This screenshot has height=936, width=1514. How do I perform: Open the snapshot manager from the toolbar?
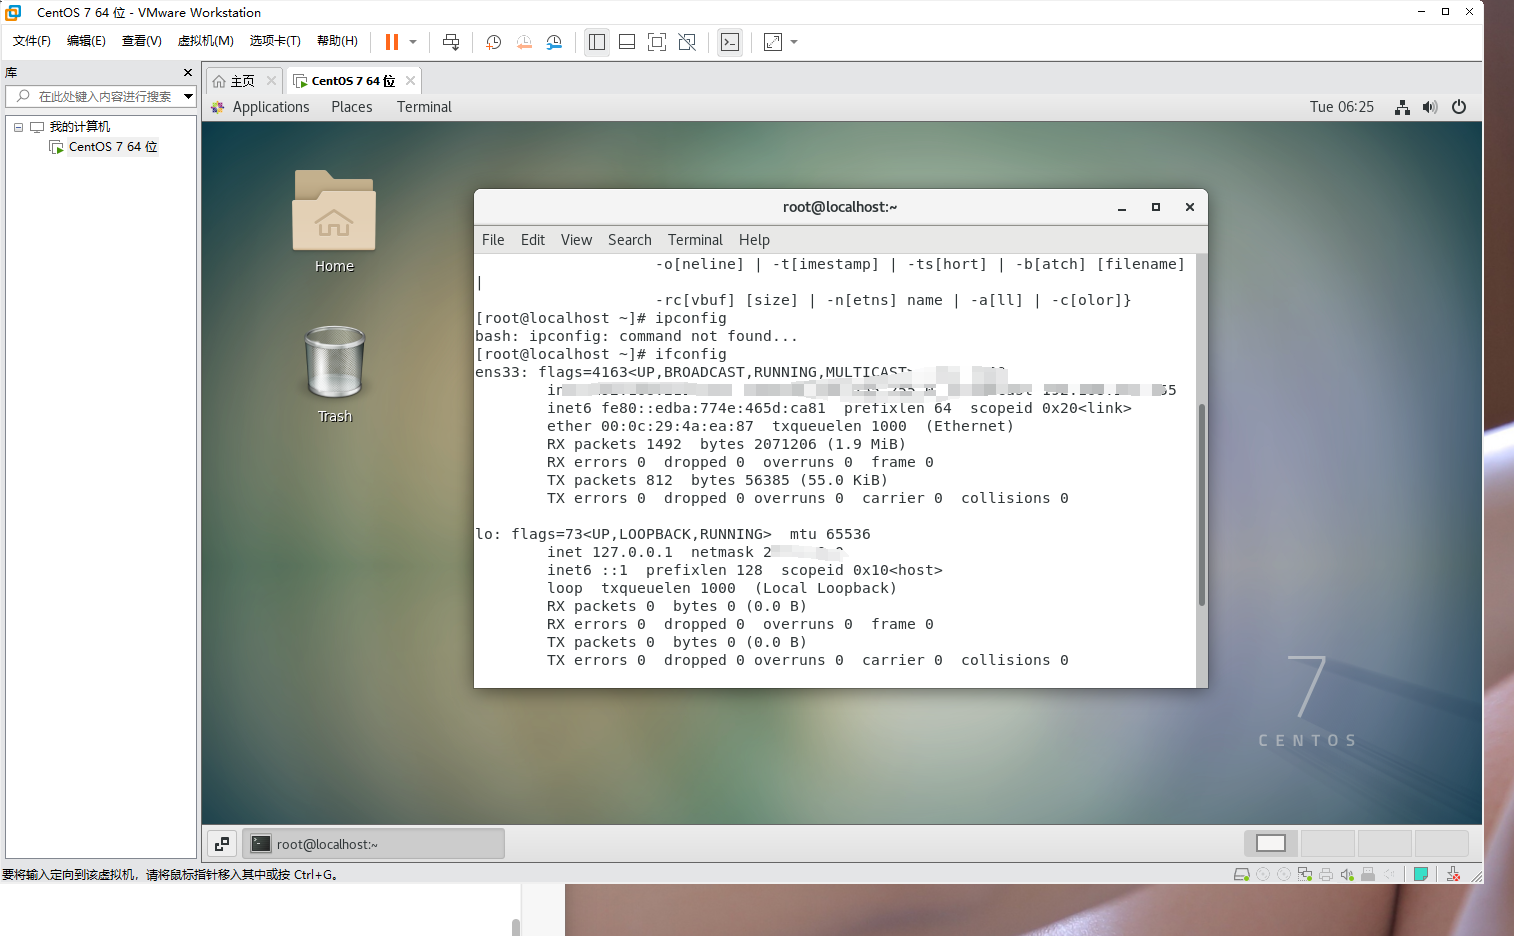coord(554,42)
